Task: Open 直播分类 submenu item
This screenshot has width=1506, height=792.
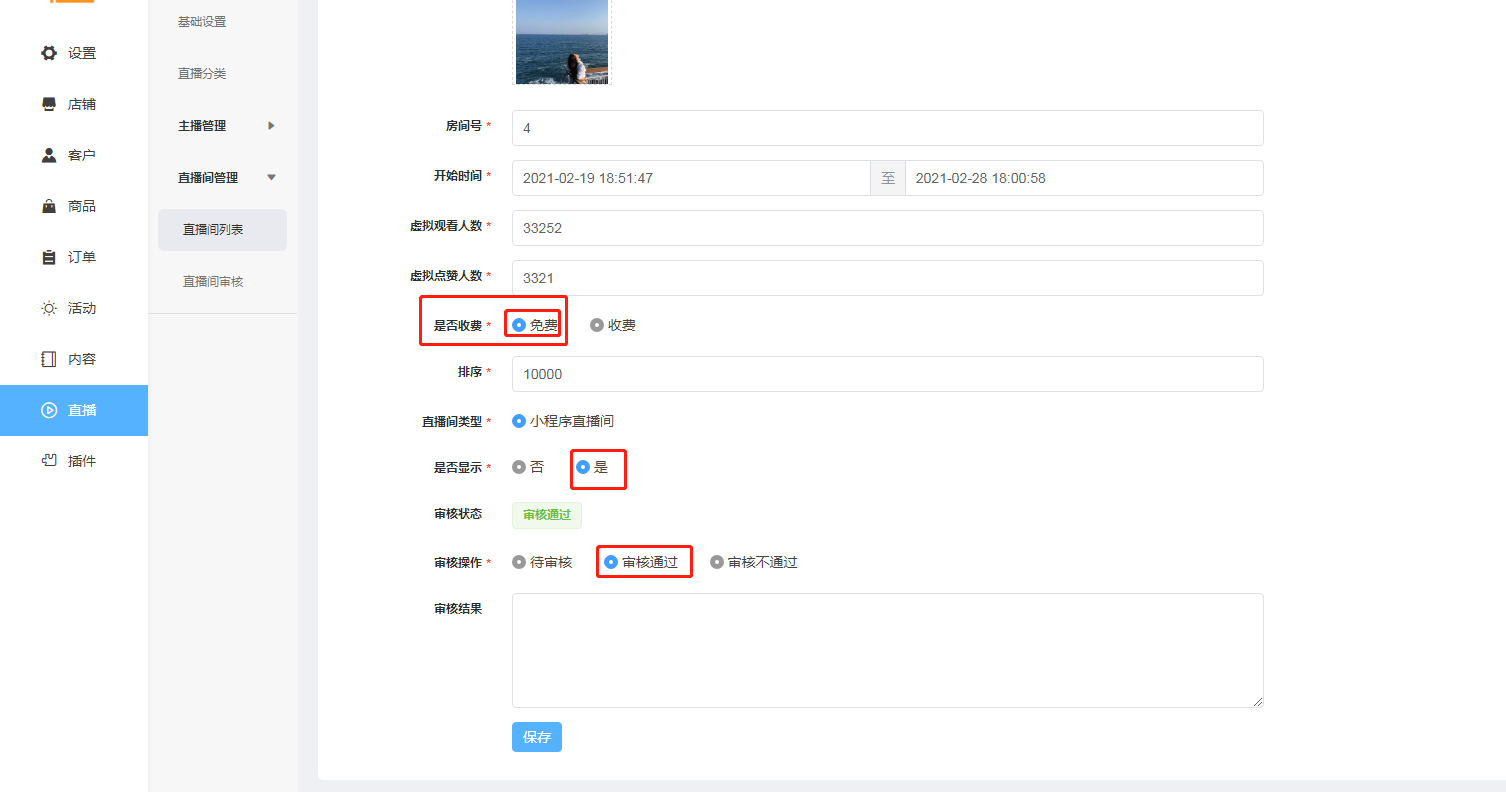Action: (x=202, y=74)
